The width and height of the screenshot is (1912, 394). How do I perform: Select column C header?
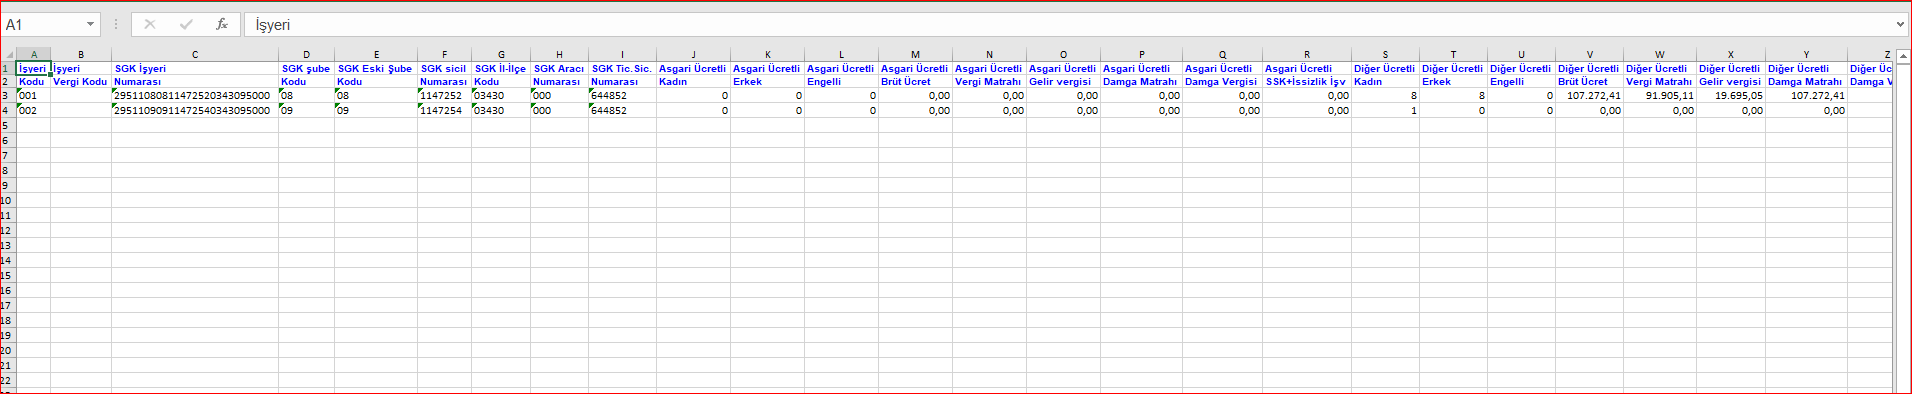click(x=195, y=55)
